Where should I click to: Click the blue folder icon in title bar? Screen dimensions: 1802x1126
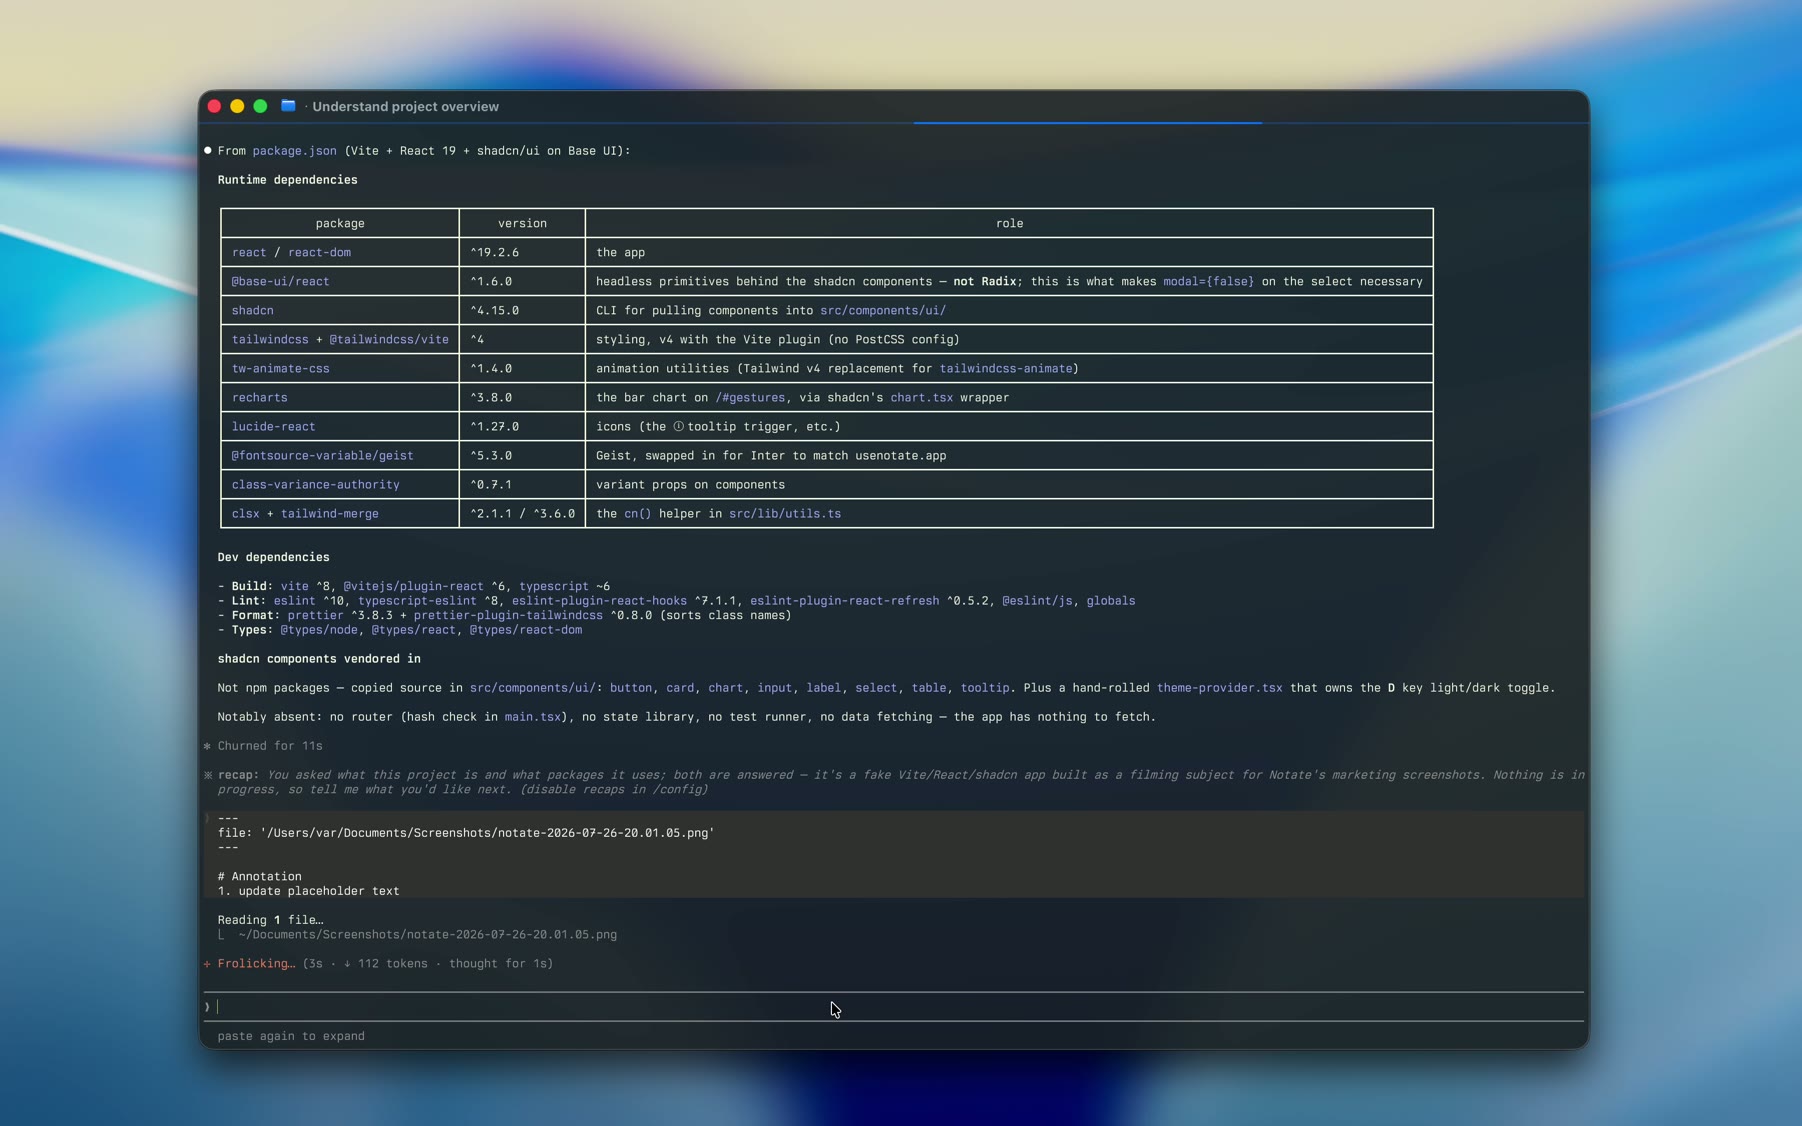[288, 106]
